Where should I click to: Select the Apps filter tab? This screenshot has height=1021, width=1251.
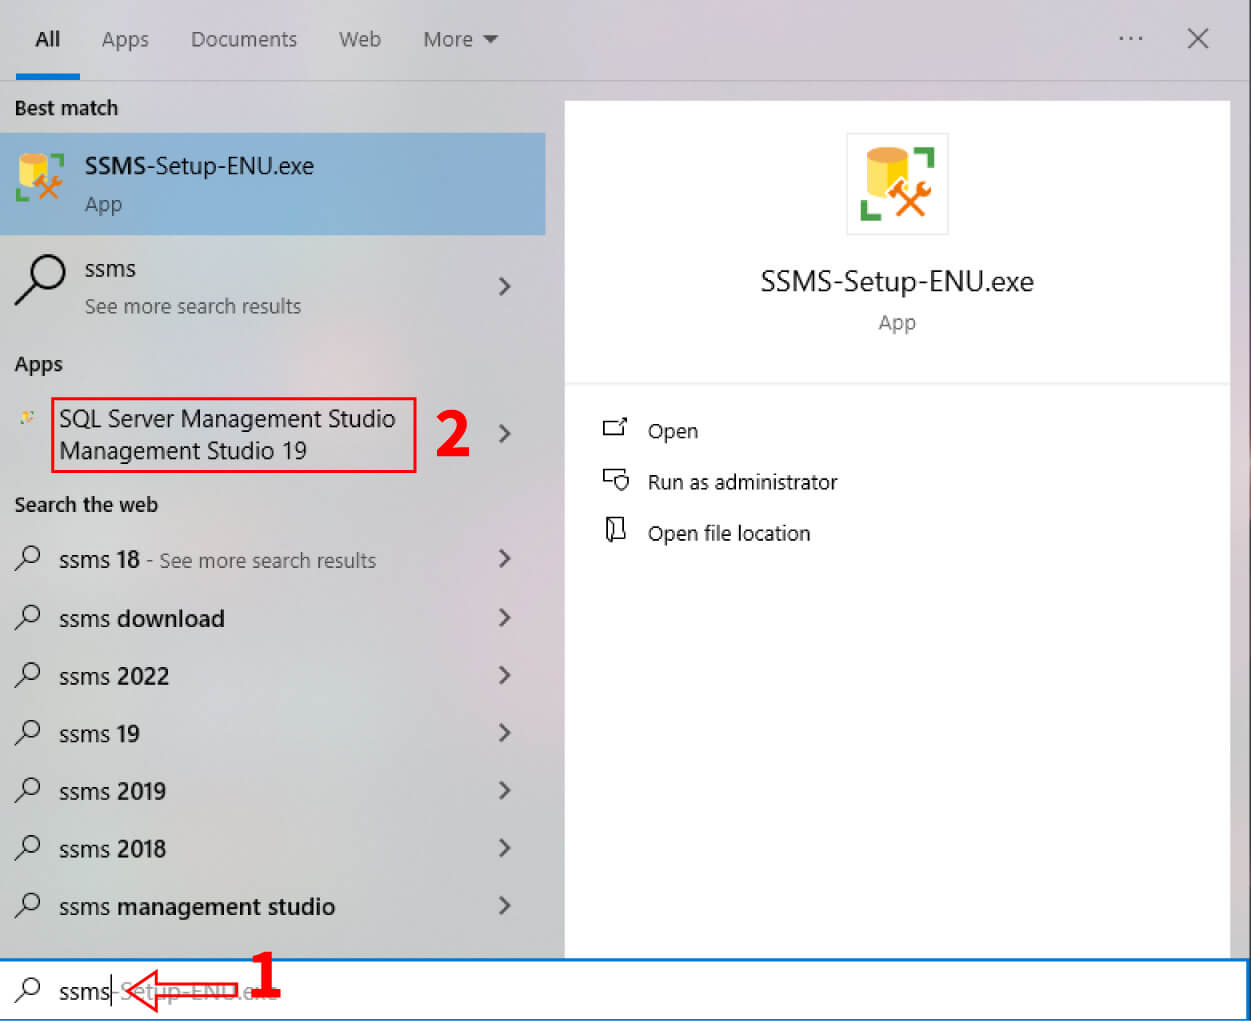[124, 39]
